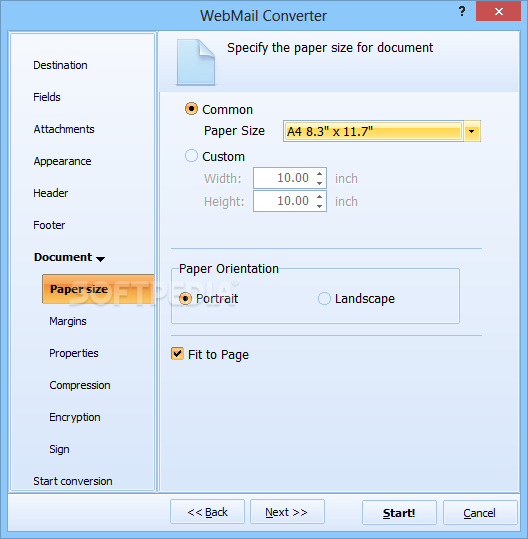Open the Properties sub-item

(74, 353)
